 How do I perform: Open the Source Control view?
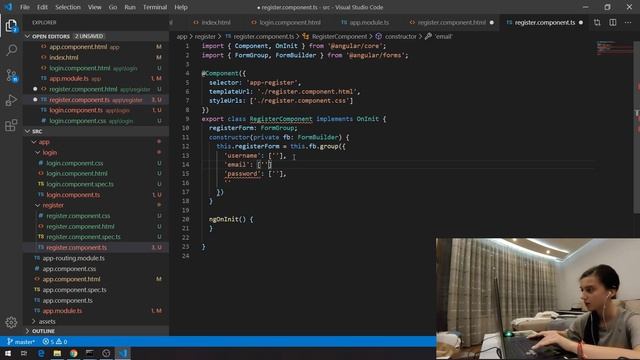pos(11,76)
